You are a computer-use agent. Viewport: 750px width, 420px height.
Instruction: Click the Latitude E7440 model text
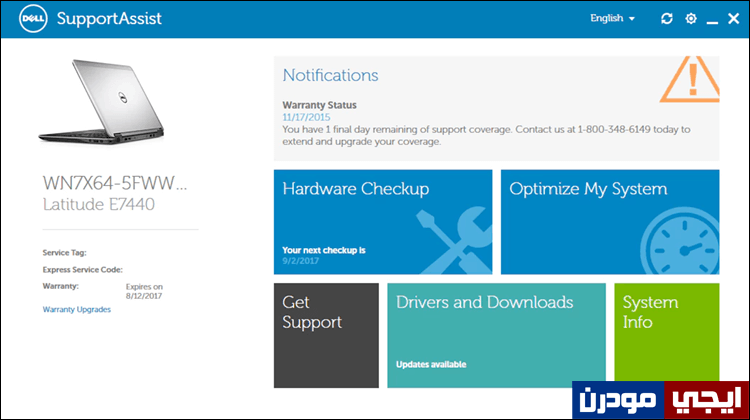[x=99, y=204]
